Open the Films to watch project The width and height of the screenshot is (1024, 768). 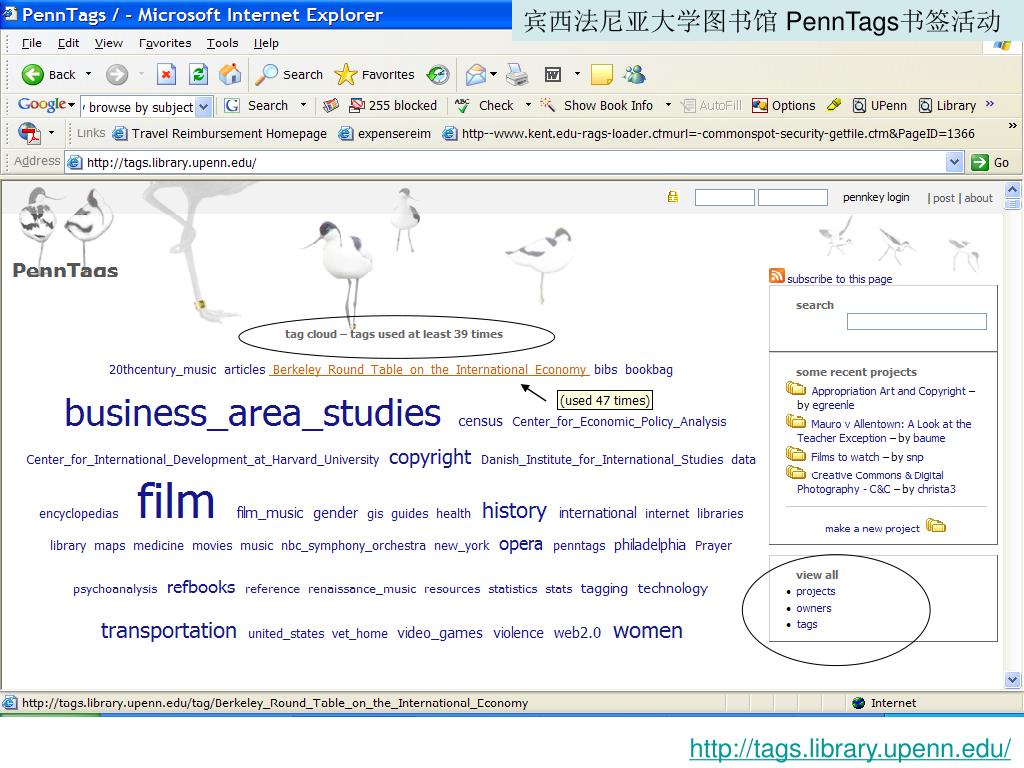coord(845,457)
